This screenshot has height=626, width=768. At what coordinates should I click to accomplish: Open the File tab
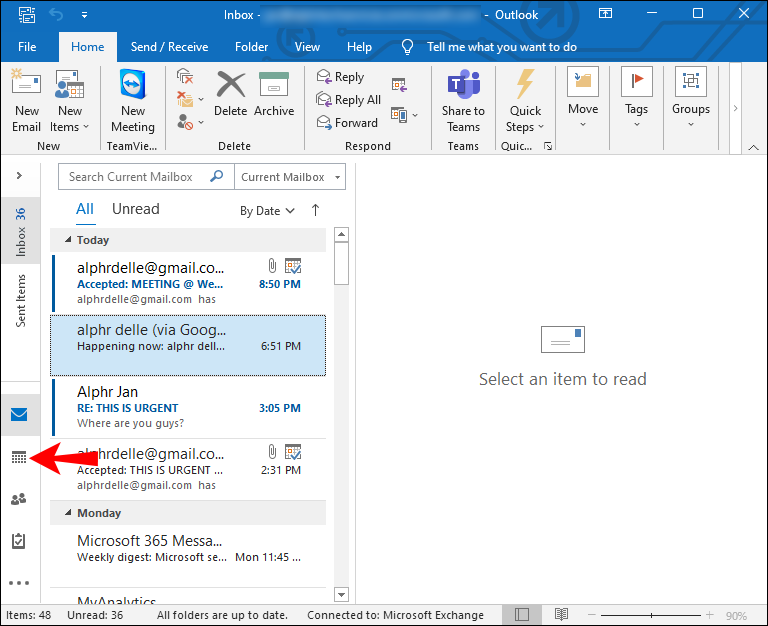point(27,47)
